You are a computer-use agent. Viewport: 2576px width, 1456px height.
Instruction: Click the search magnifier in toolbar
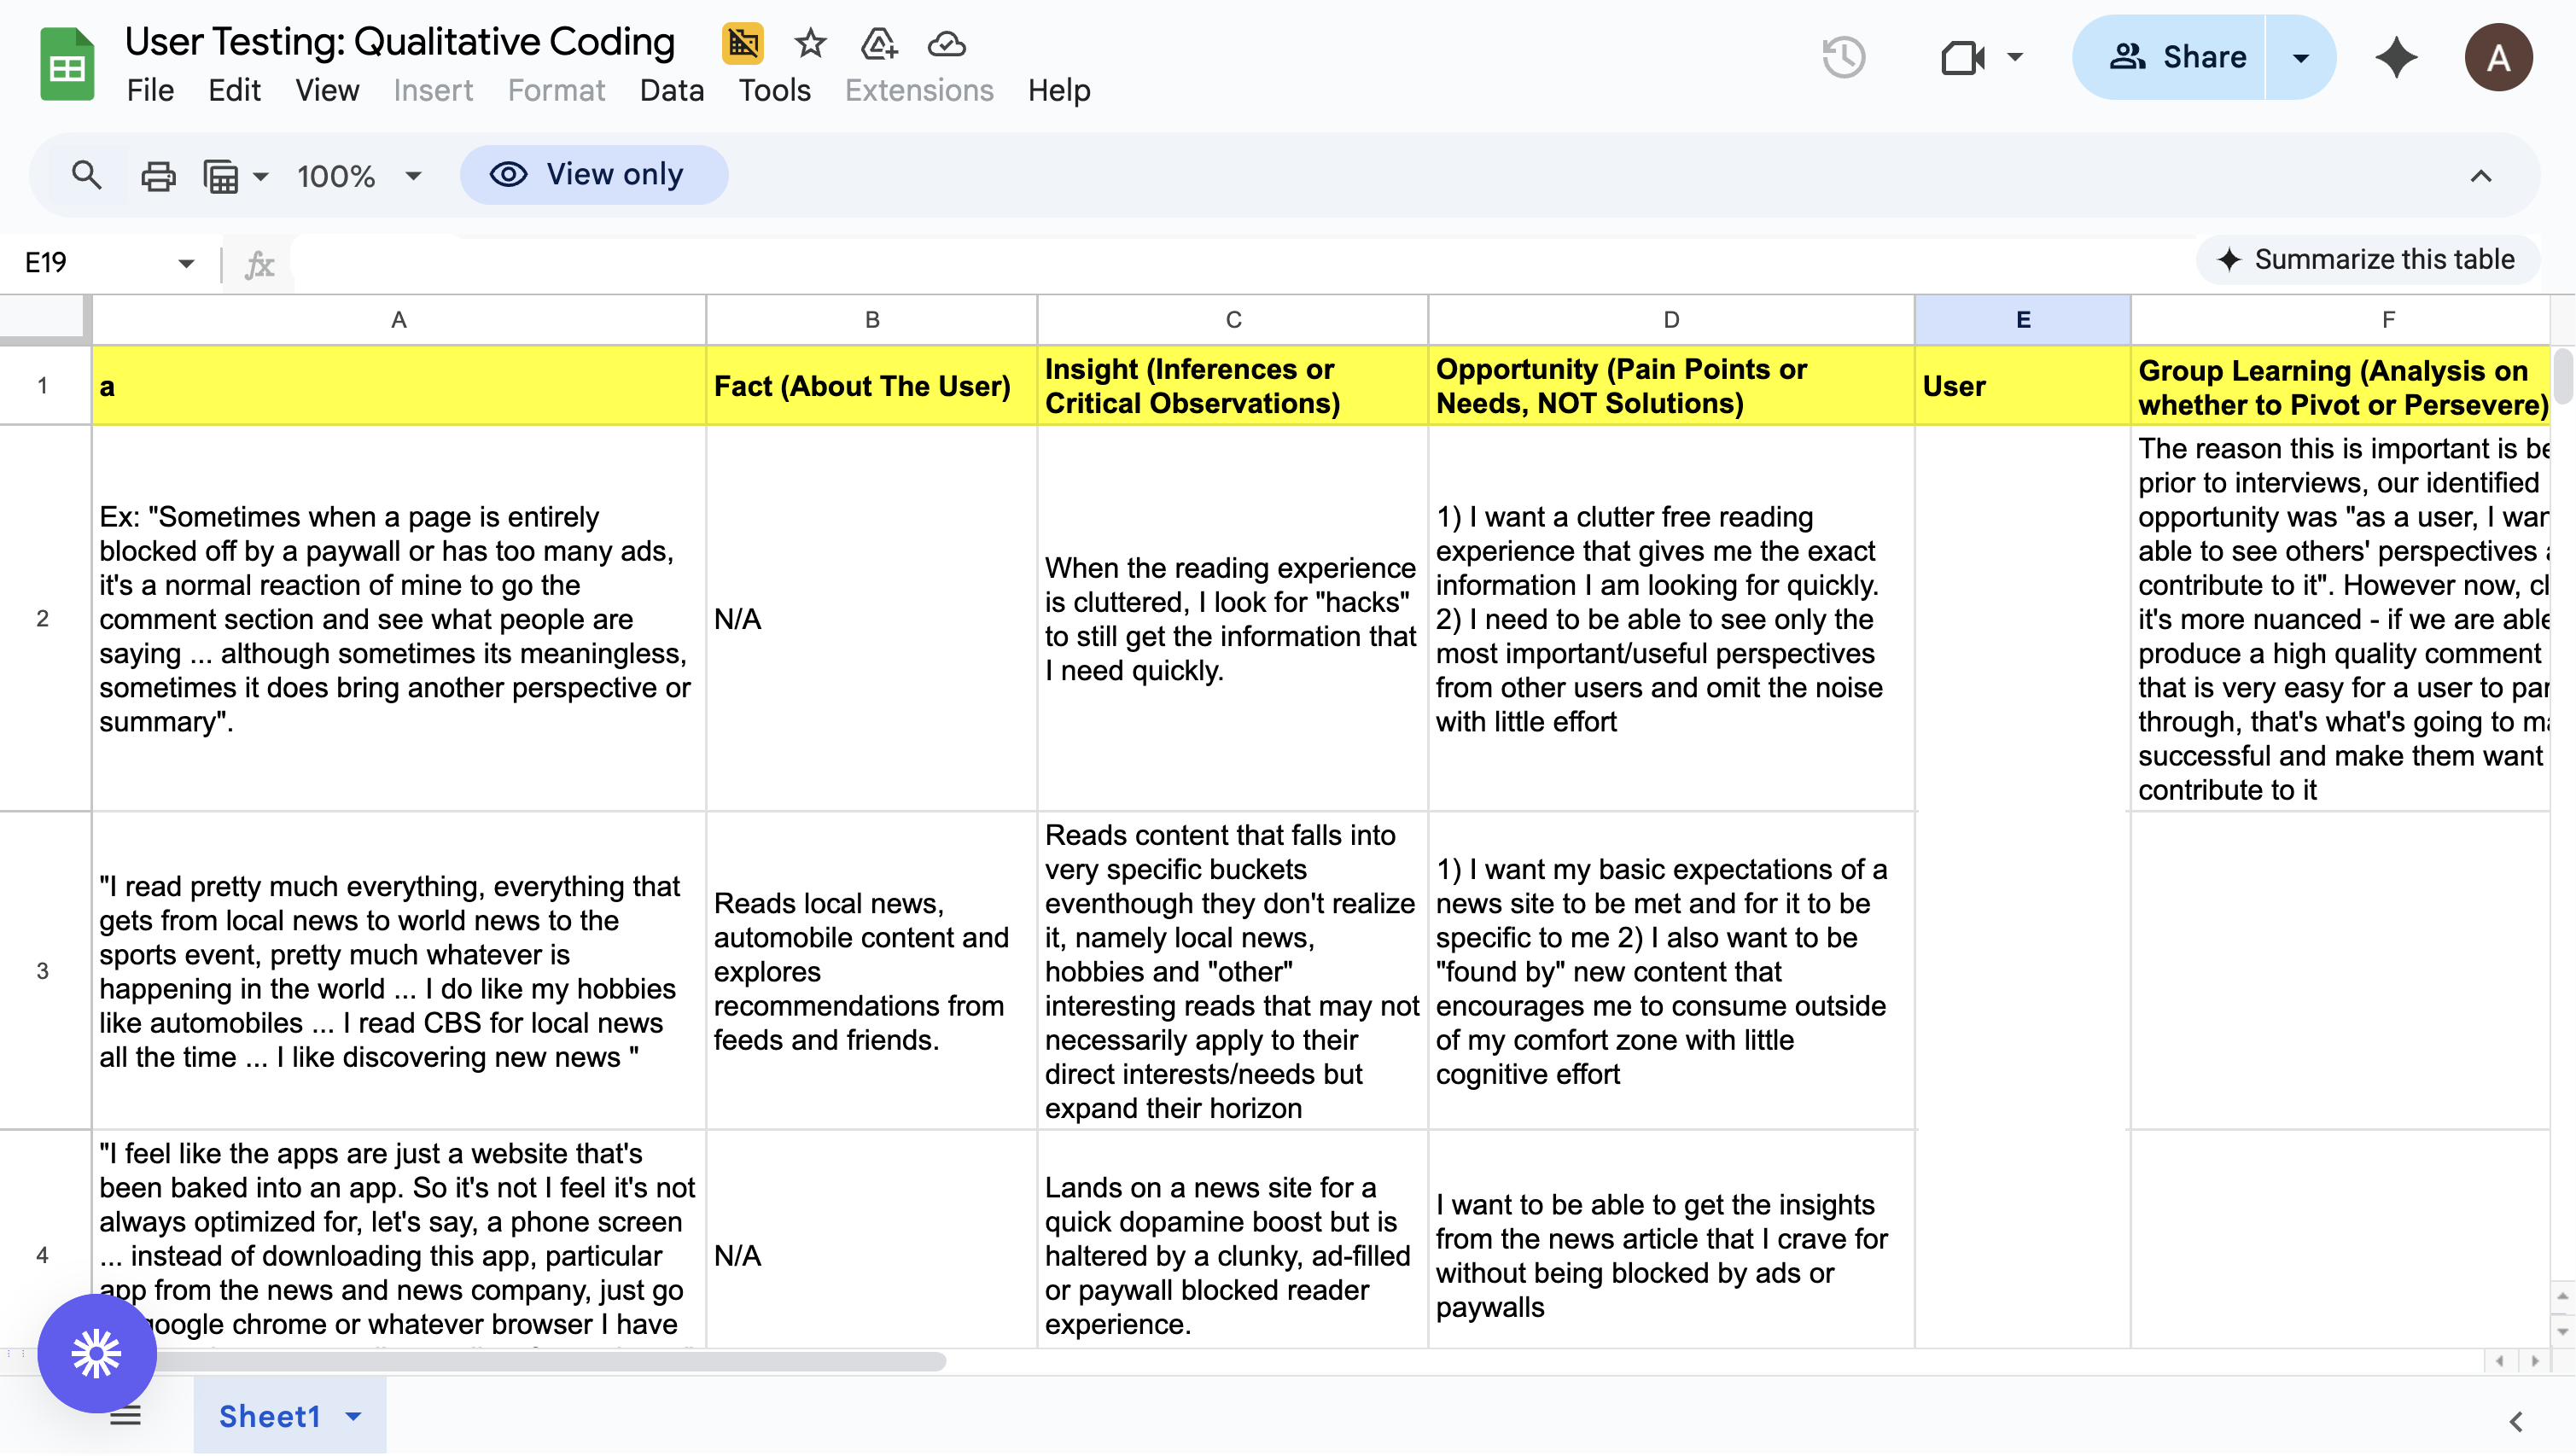pyautogui.click(x=87, y=176)
